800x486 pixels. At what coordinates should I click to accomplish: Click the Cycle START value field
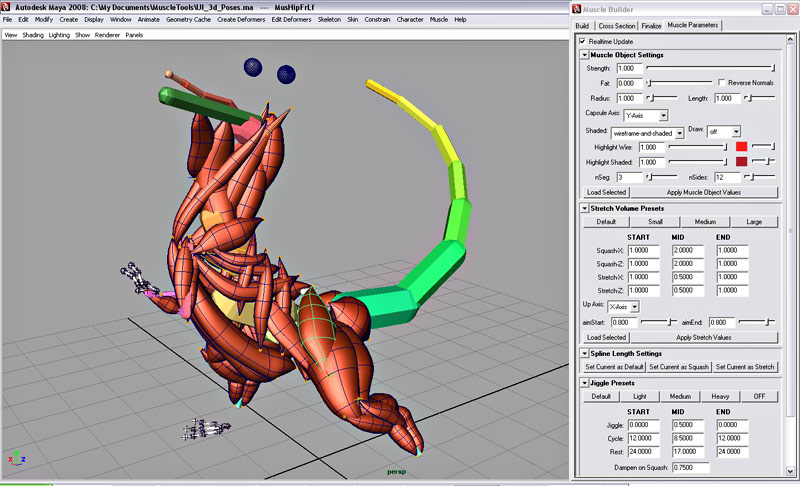coord(643,438)
